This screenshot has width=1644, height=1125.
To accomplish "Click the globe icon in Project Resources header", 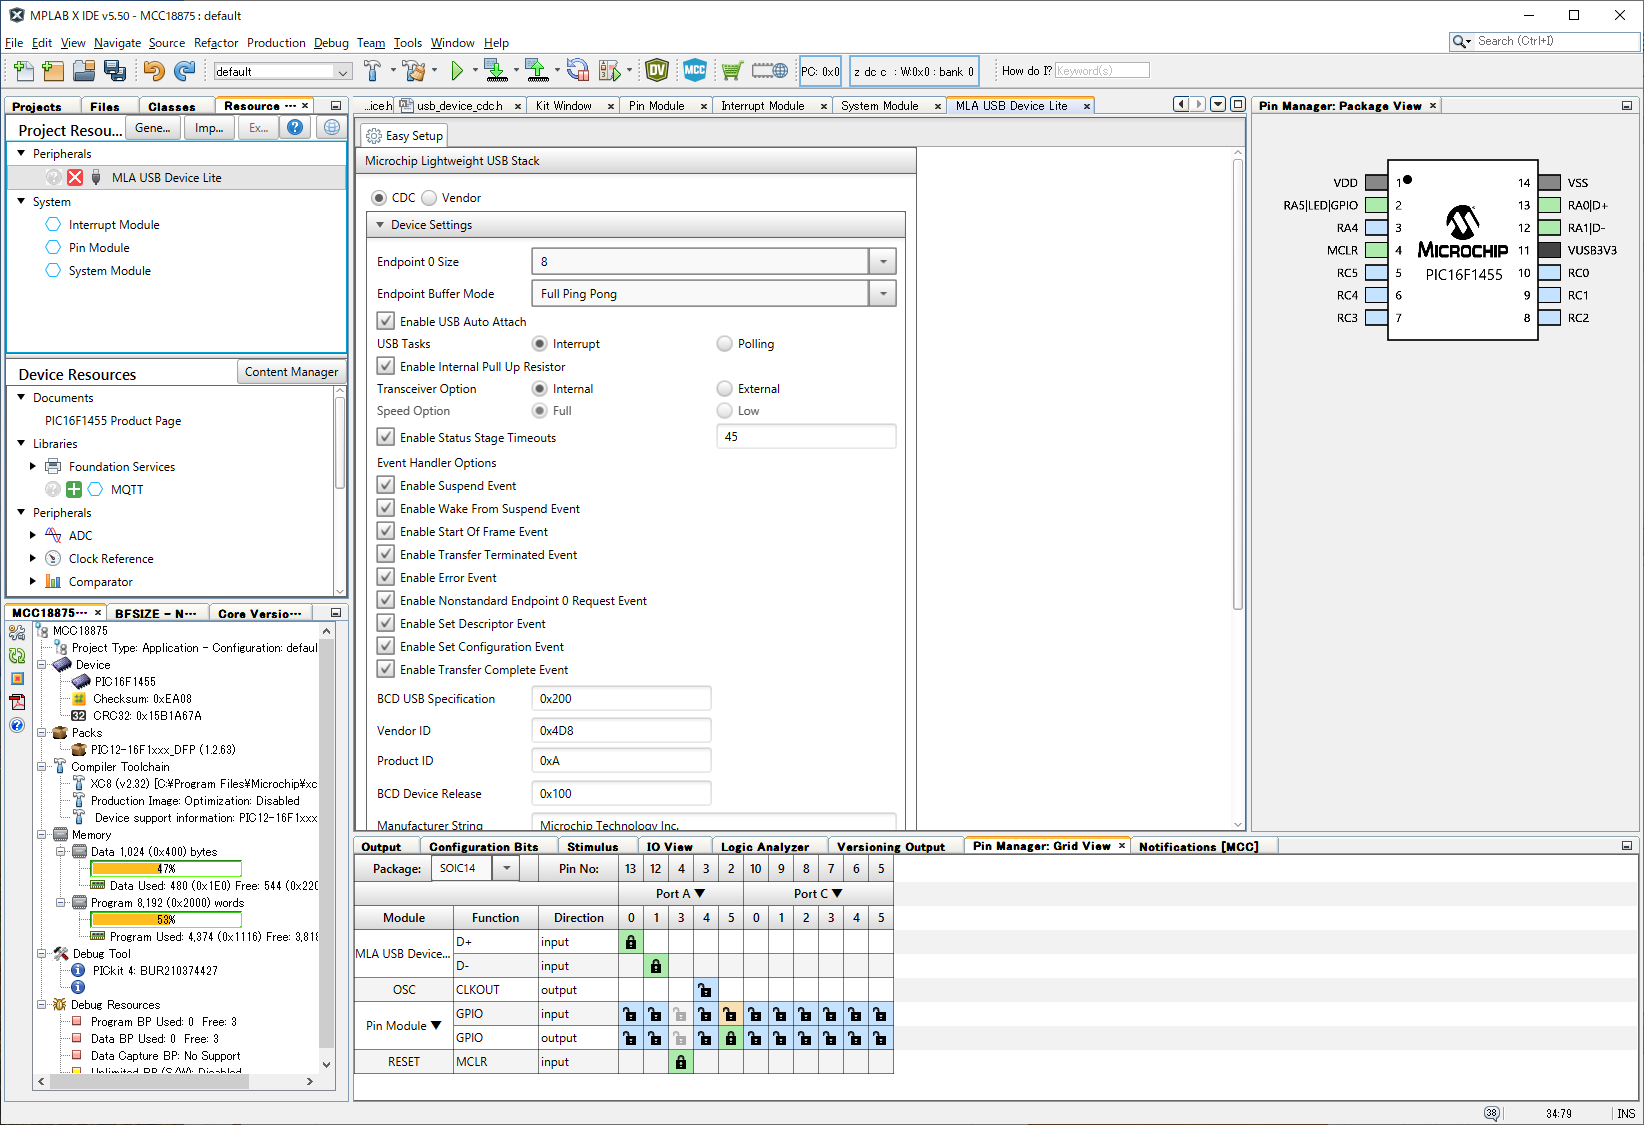I will click(332, 127).
